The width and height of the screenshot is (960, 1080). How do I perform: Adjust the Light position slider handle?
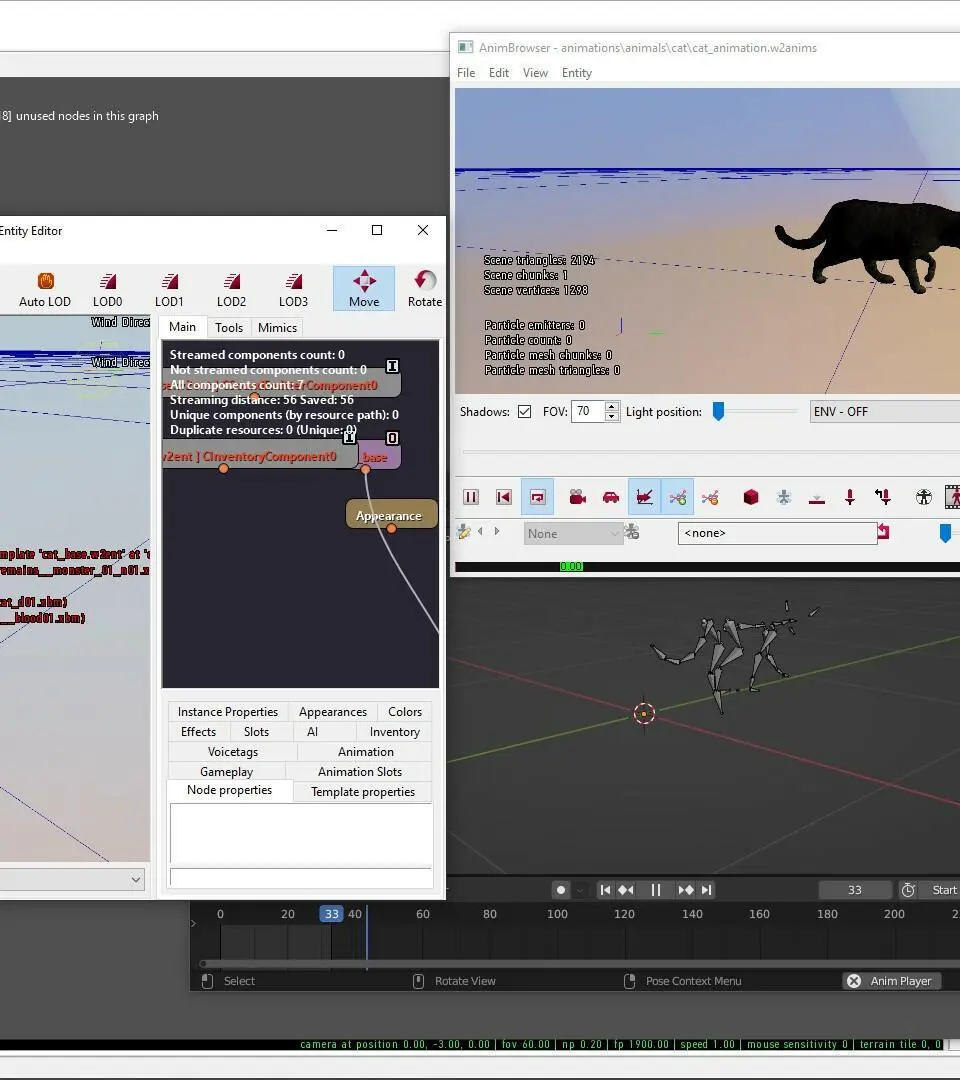coord(718,412)
